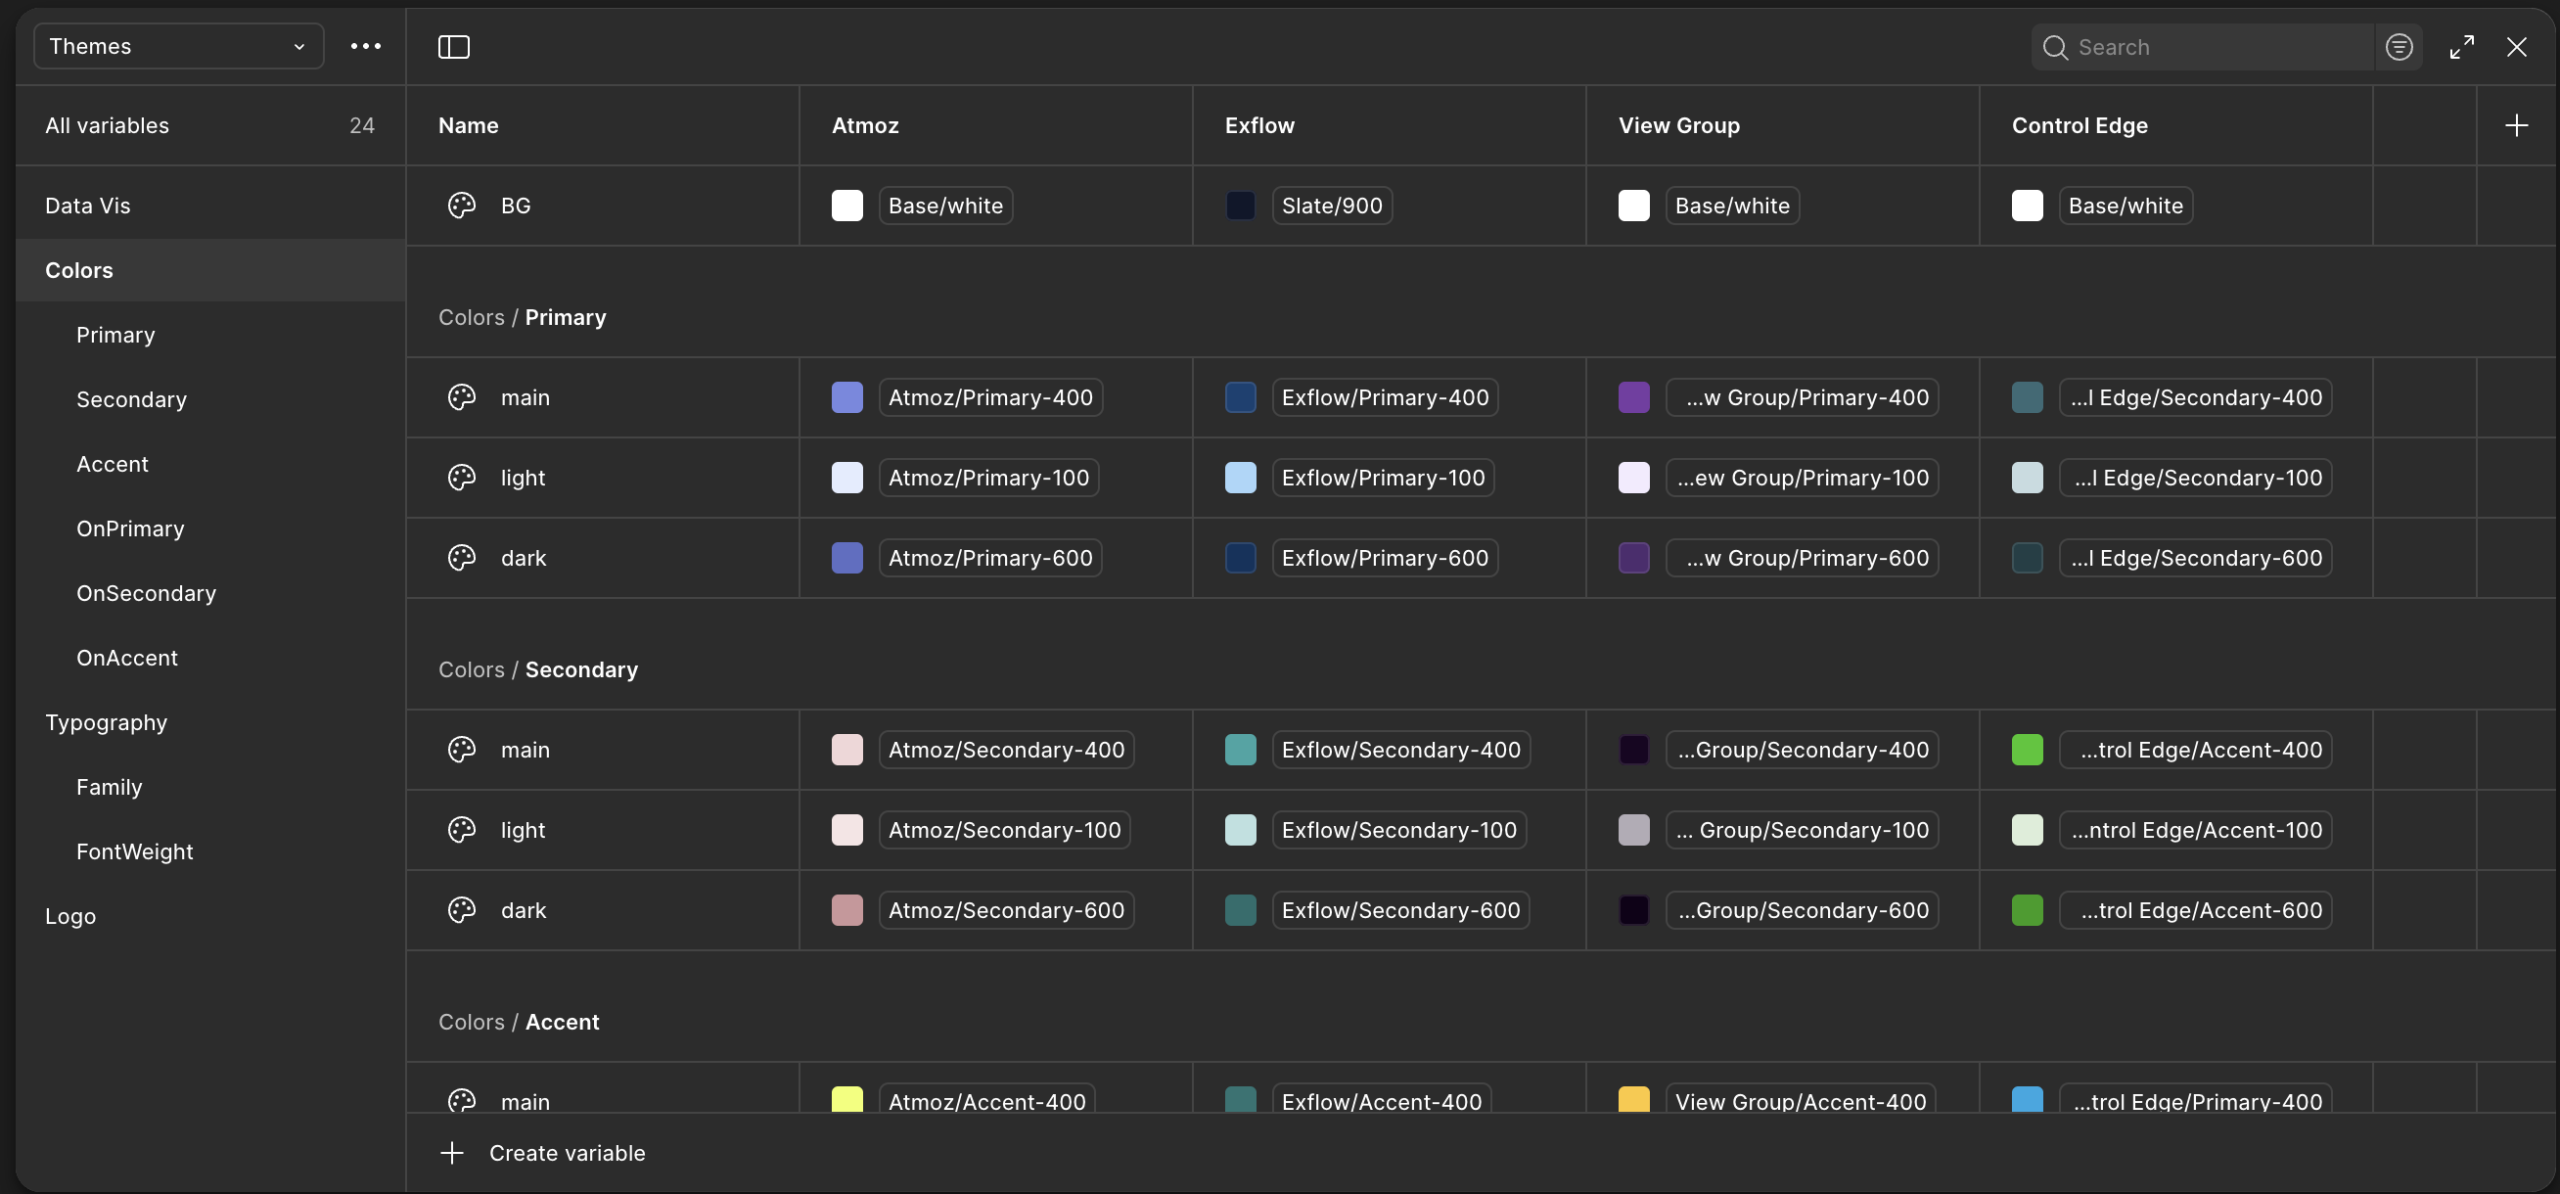Click the color palette icon for BG
The image size is (2560, 1194).
(x=461, y=205)
